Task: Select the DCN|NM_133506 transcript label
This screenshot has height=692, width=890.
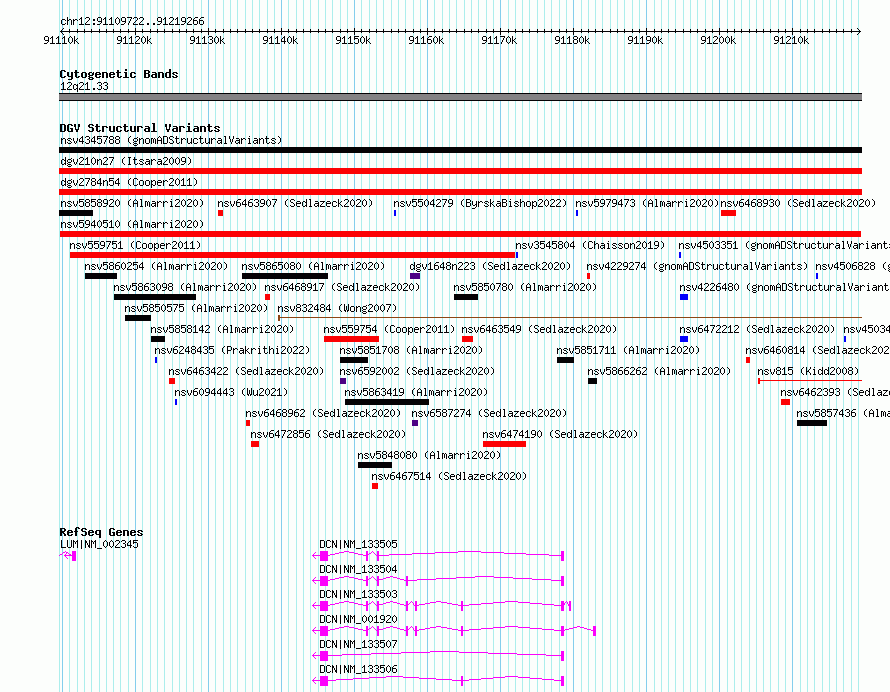Action: tap(358, 669)
